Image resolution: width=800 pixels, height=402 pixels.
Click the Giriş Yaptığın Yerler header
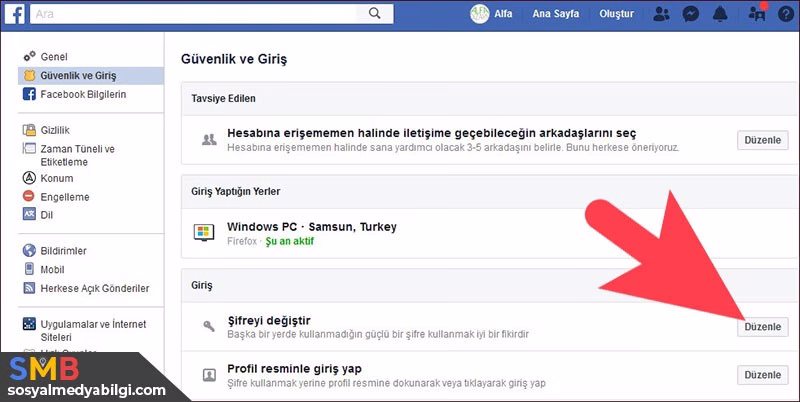pos(236,192)
